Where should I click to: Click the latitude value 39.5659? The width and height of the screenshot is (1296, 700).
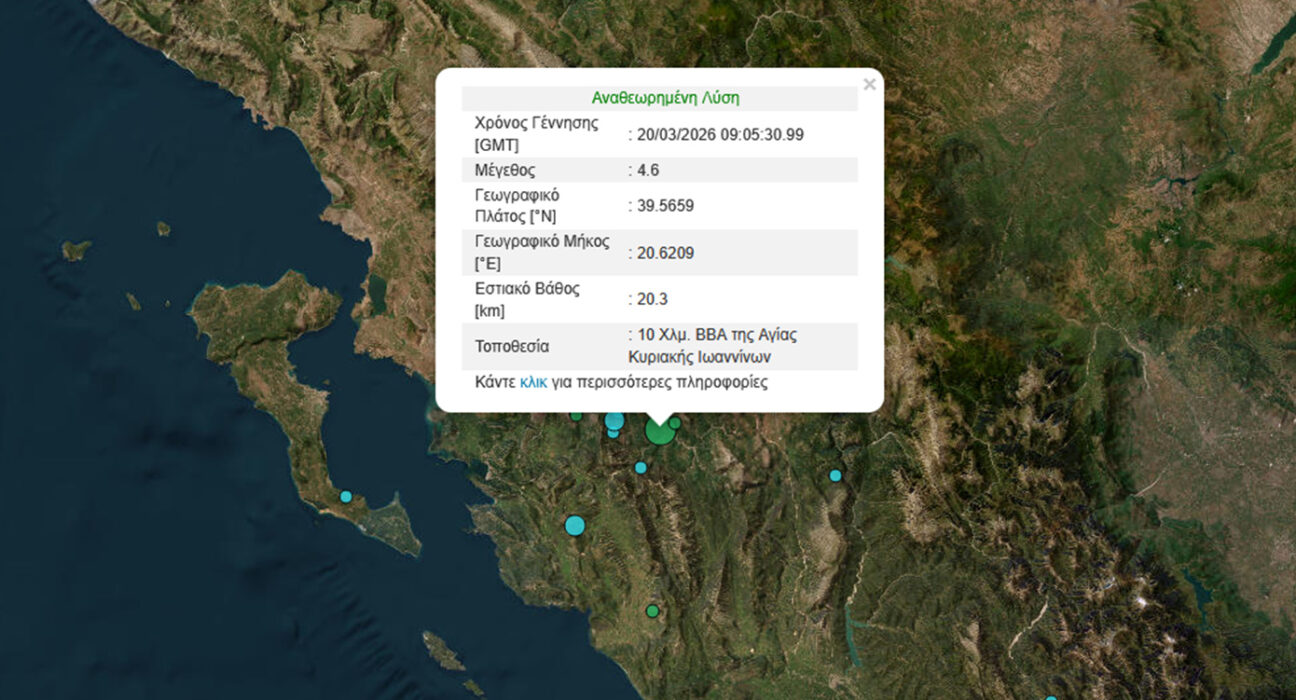(665, 206)
